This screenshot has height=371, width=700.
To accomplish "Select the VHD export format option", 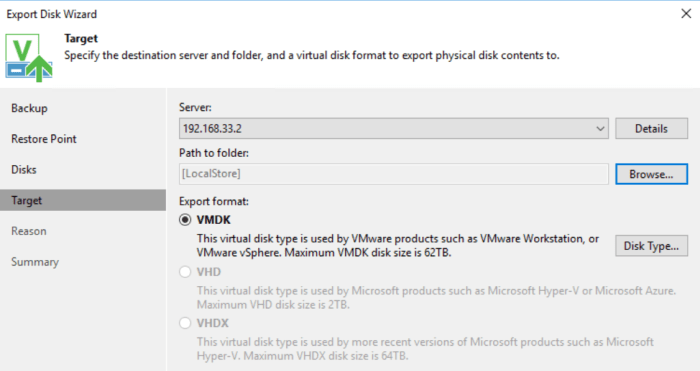I will coord(185,272).
